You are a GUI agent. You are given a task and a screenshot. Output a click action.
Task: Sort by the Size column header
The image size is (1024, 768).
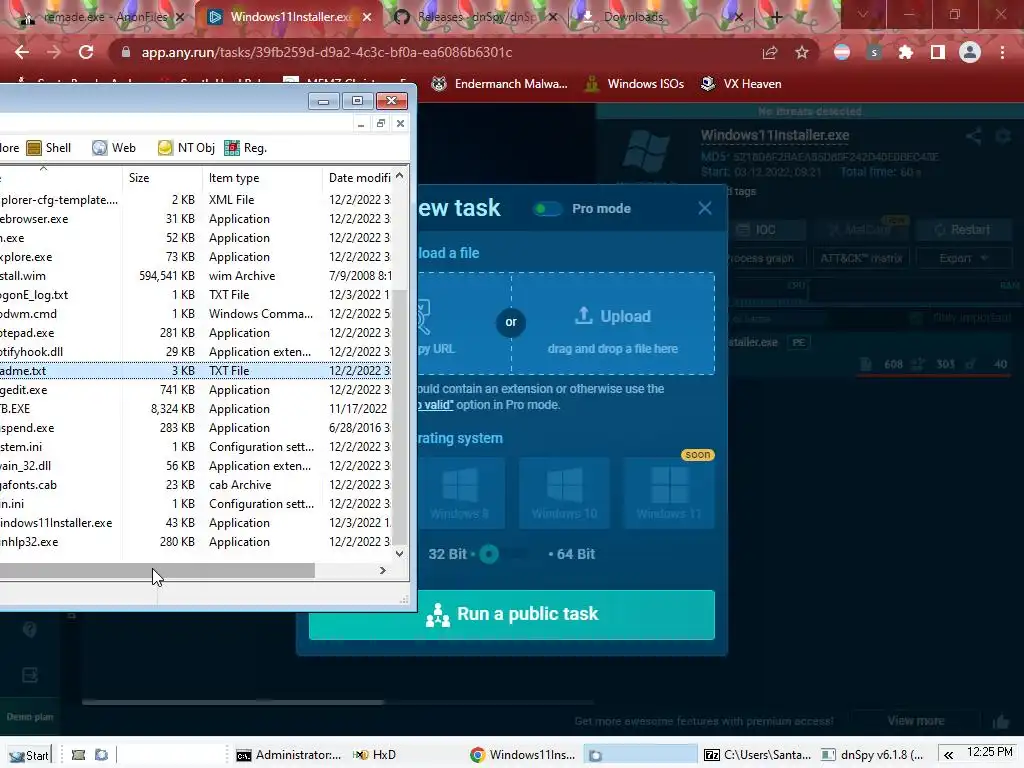tap(162, 178)
